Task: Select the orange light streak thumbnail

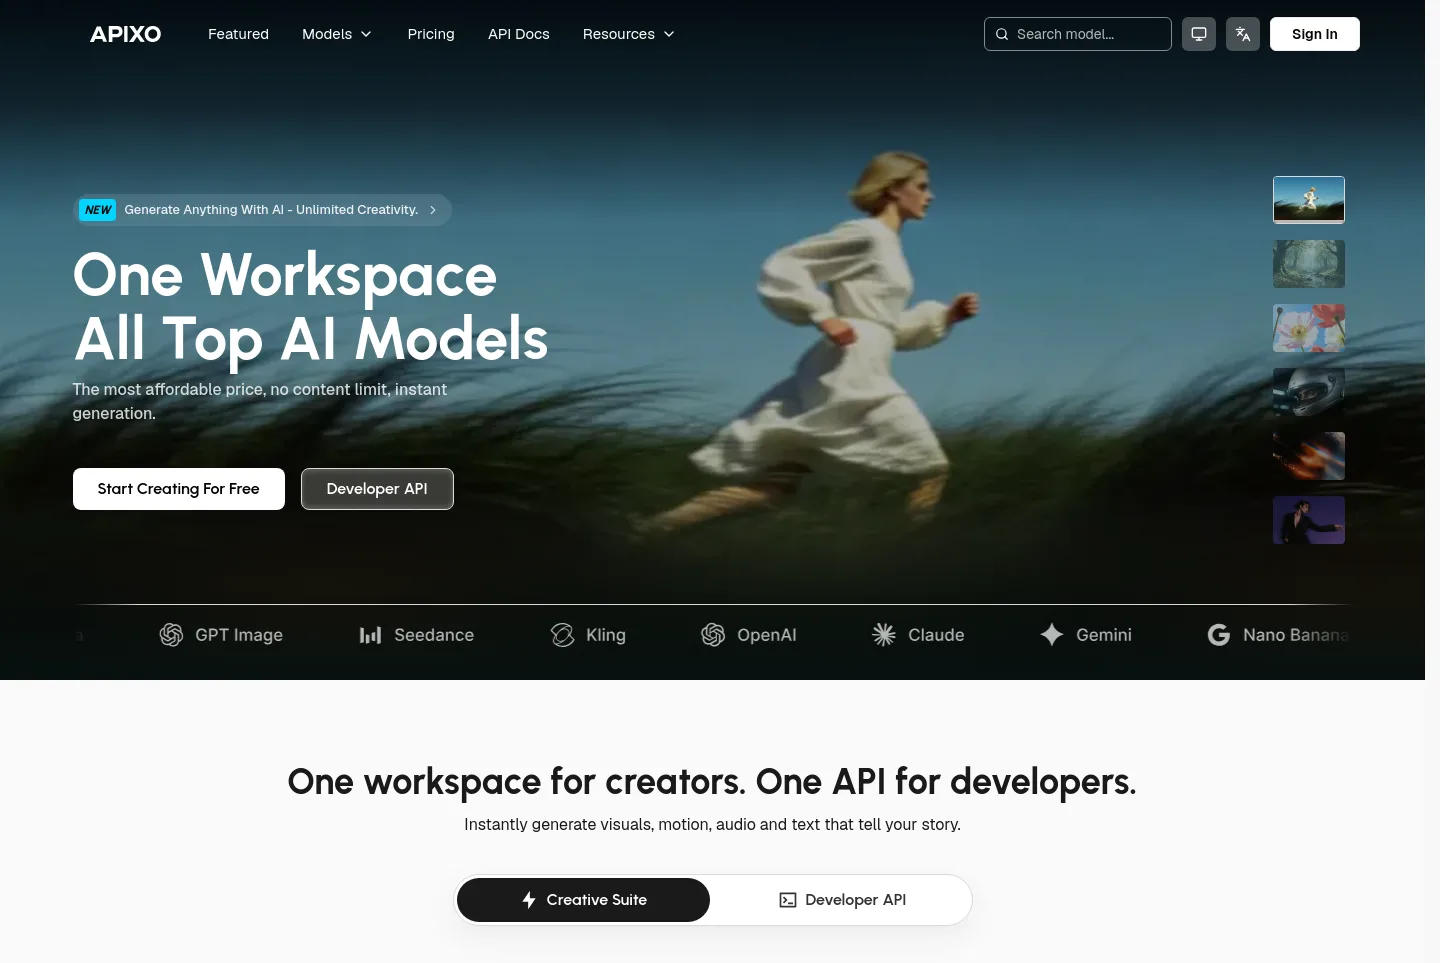Action: coord(1309,456)
